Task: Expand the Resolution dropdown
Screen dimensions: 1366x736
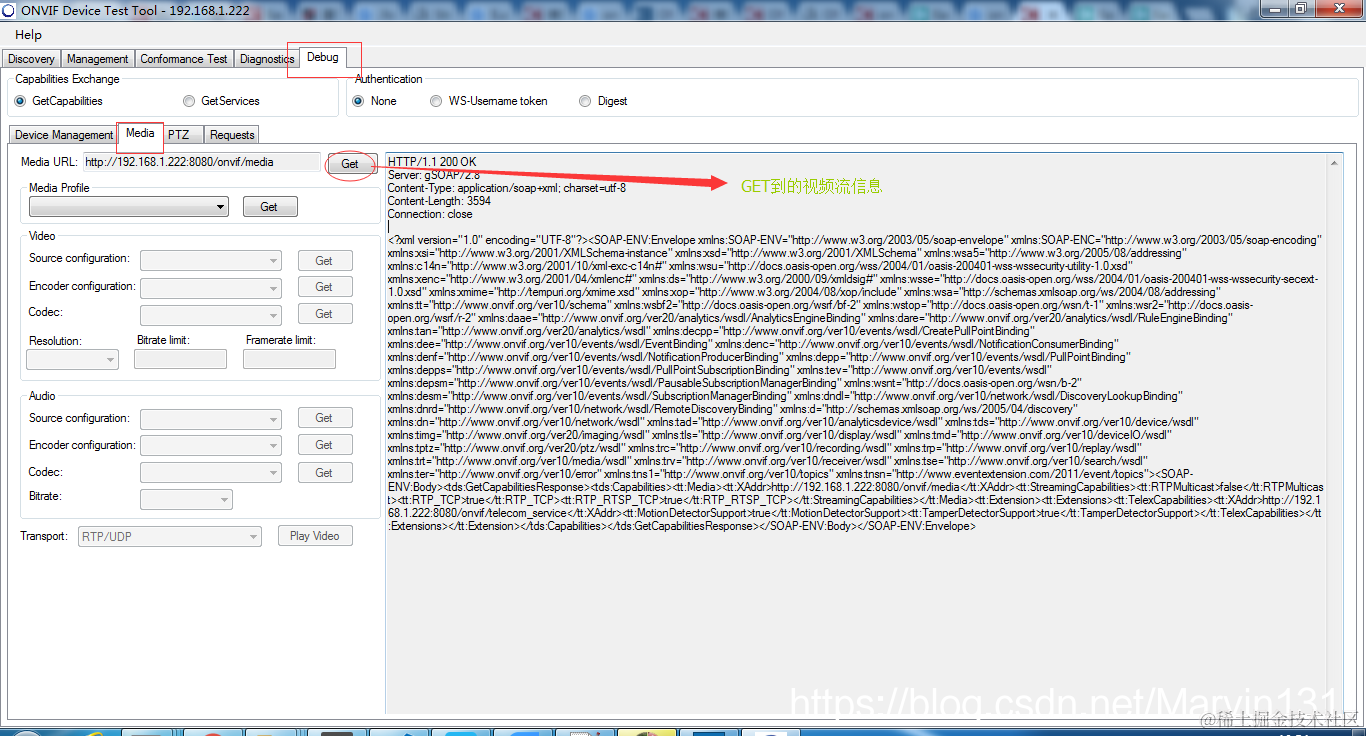Action: coord(72,359)
